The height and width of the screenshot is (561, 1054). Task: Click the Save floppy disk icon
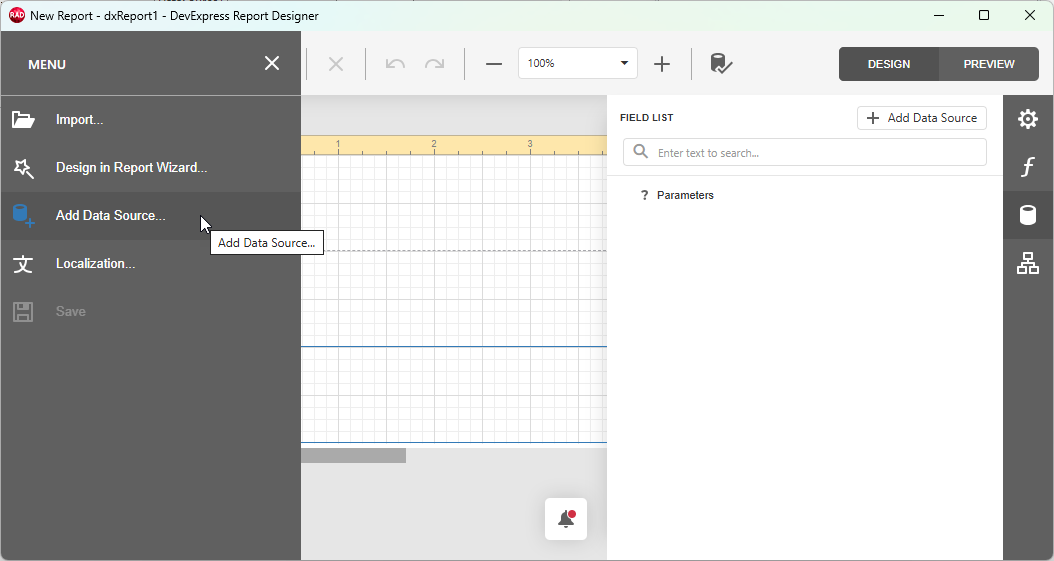[23, 312]
